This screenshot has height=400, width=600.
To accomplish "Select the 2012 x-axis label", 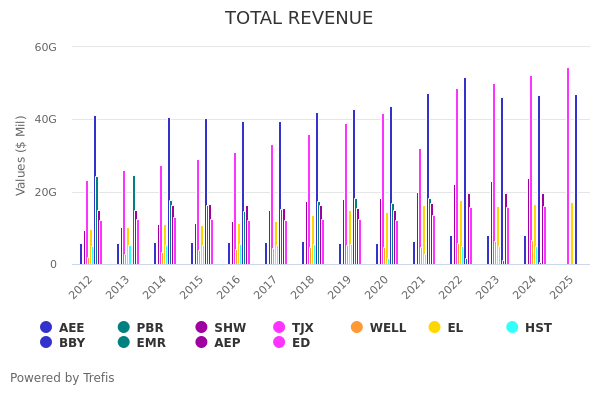I will (82, 285).
